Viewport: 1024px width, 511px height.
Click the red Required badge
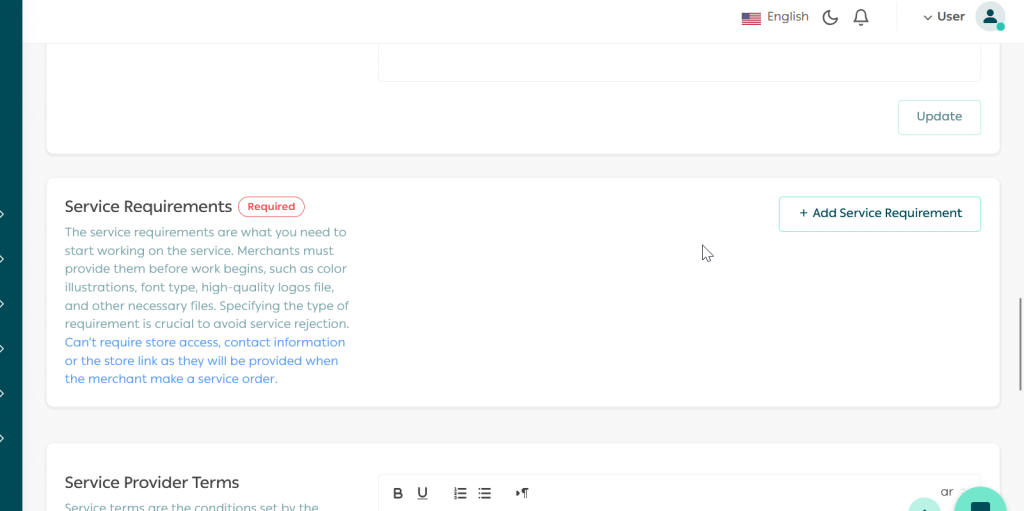271,207
